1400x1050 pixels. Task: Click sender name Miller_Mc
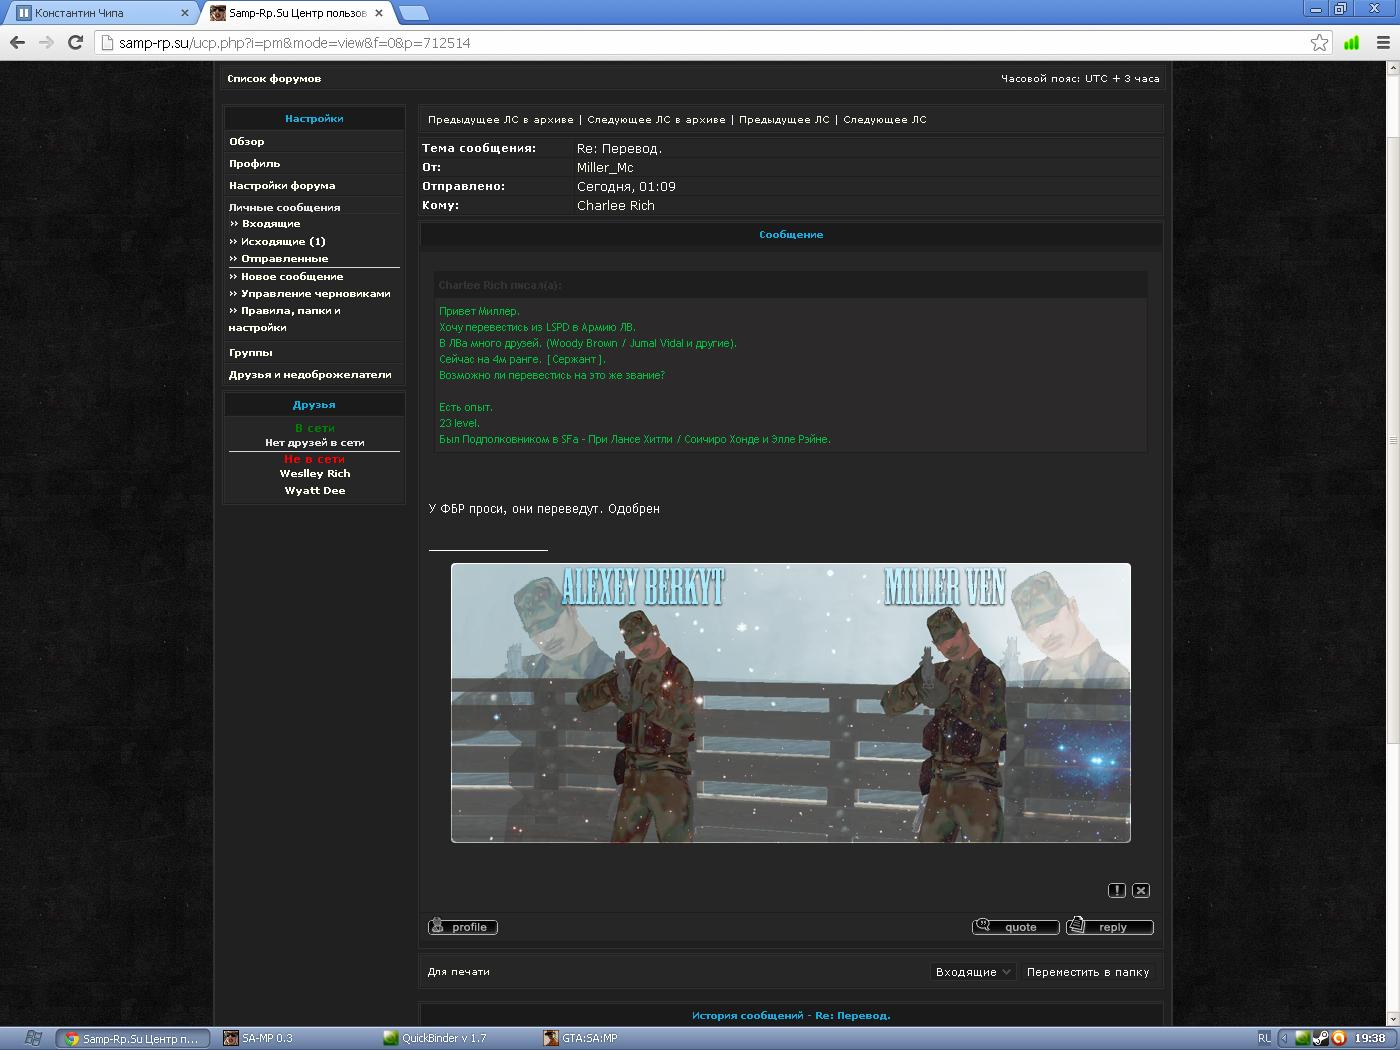coord(605,167)
